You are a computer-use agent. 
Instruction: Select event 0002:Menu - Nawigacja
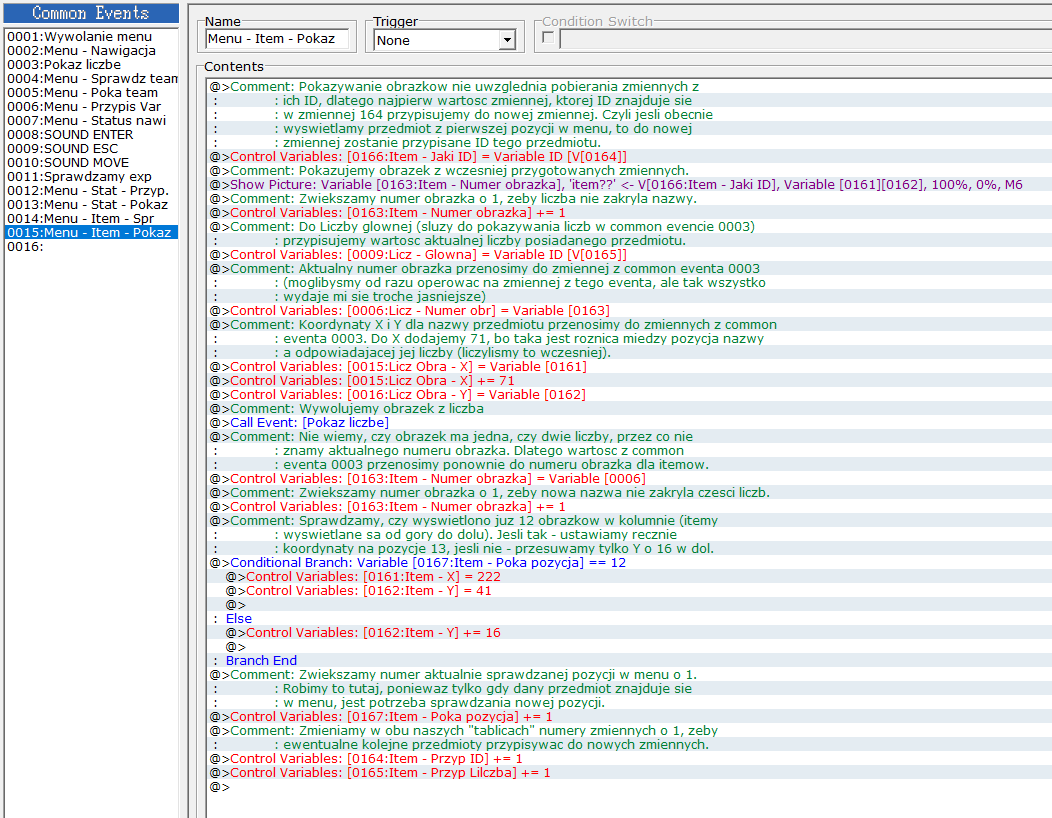pos(91,51)
